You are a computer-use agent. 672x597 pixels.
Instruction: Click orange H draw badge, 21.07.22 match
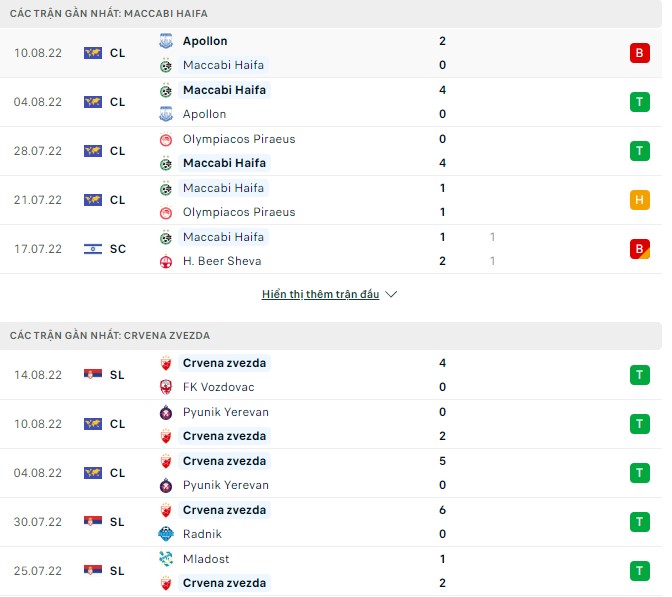(638, 200)
